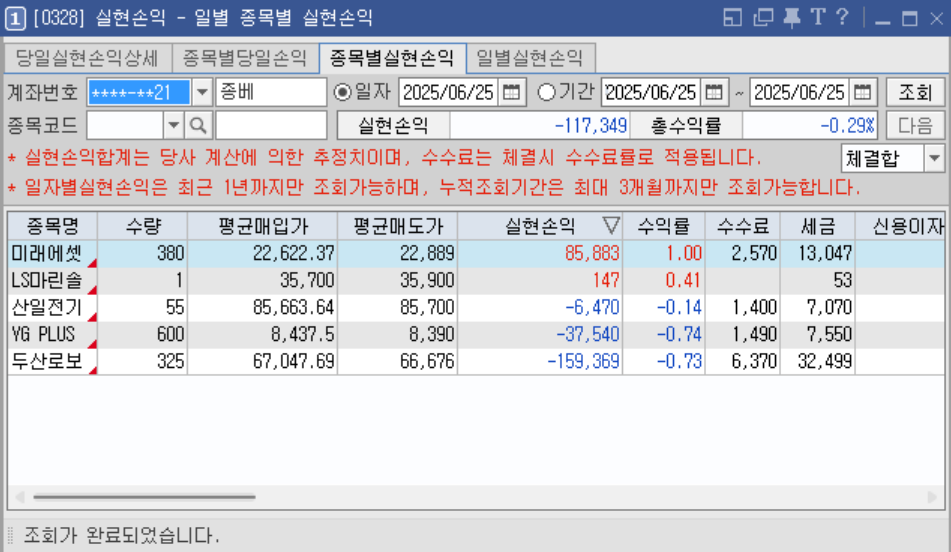
Task: Select the 기간 radio button
Action: point(547,93)
